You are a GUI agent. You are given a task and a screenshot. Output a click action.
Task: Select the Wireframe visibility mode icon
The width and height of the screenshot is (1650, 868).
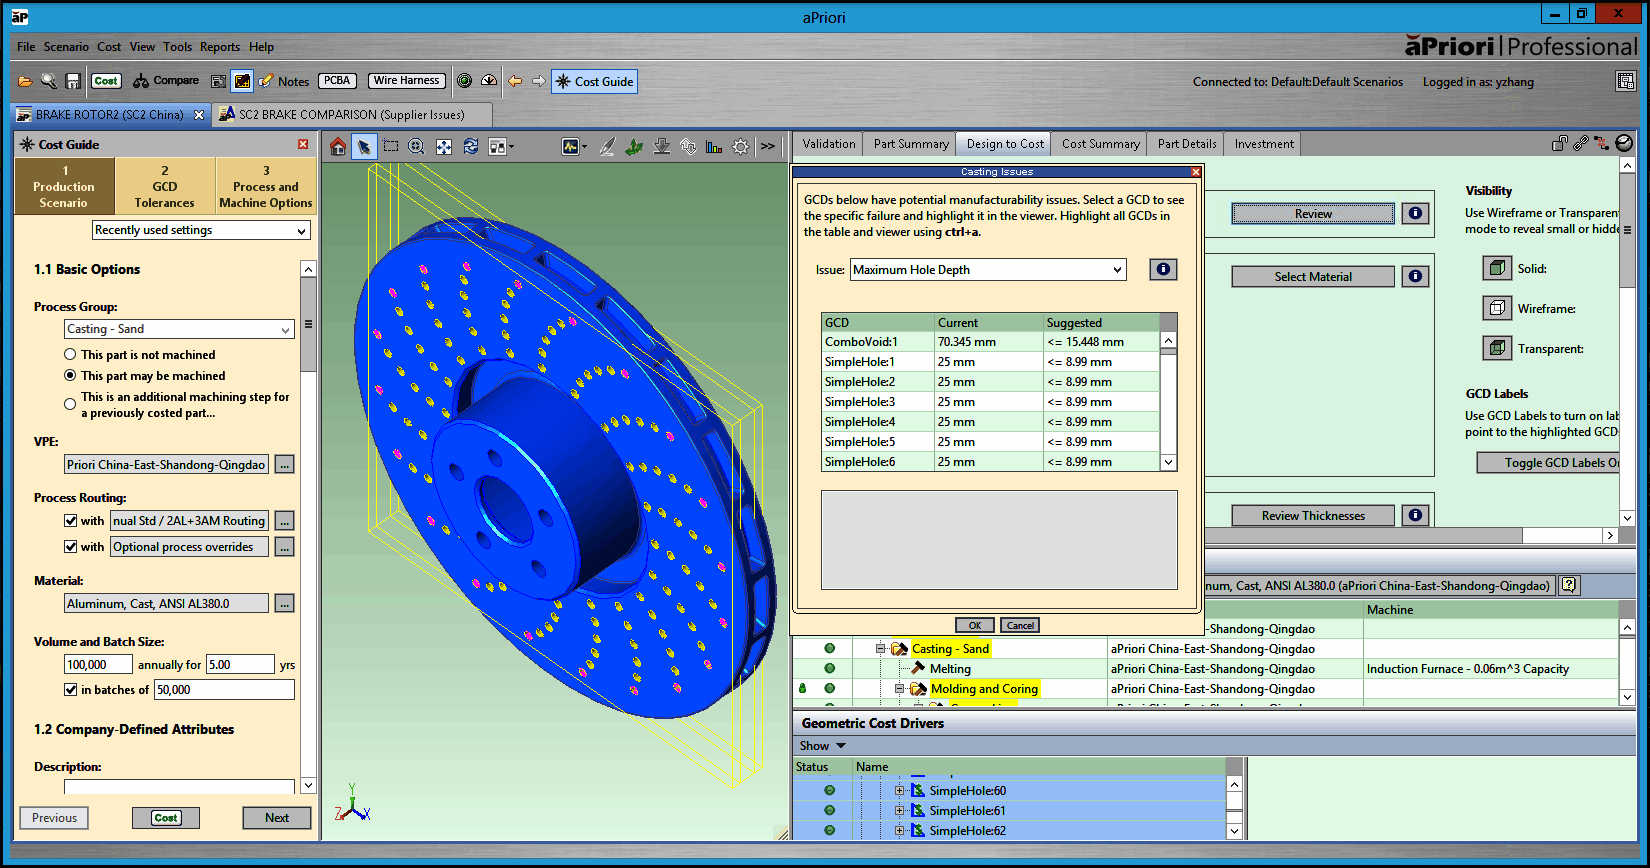point(1496,308)
